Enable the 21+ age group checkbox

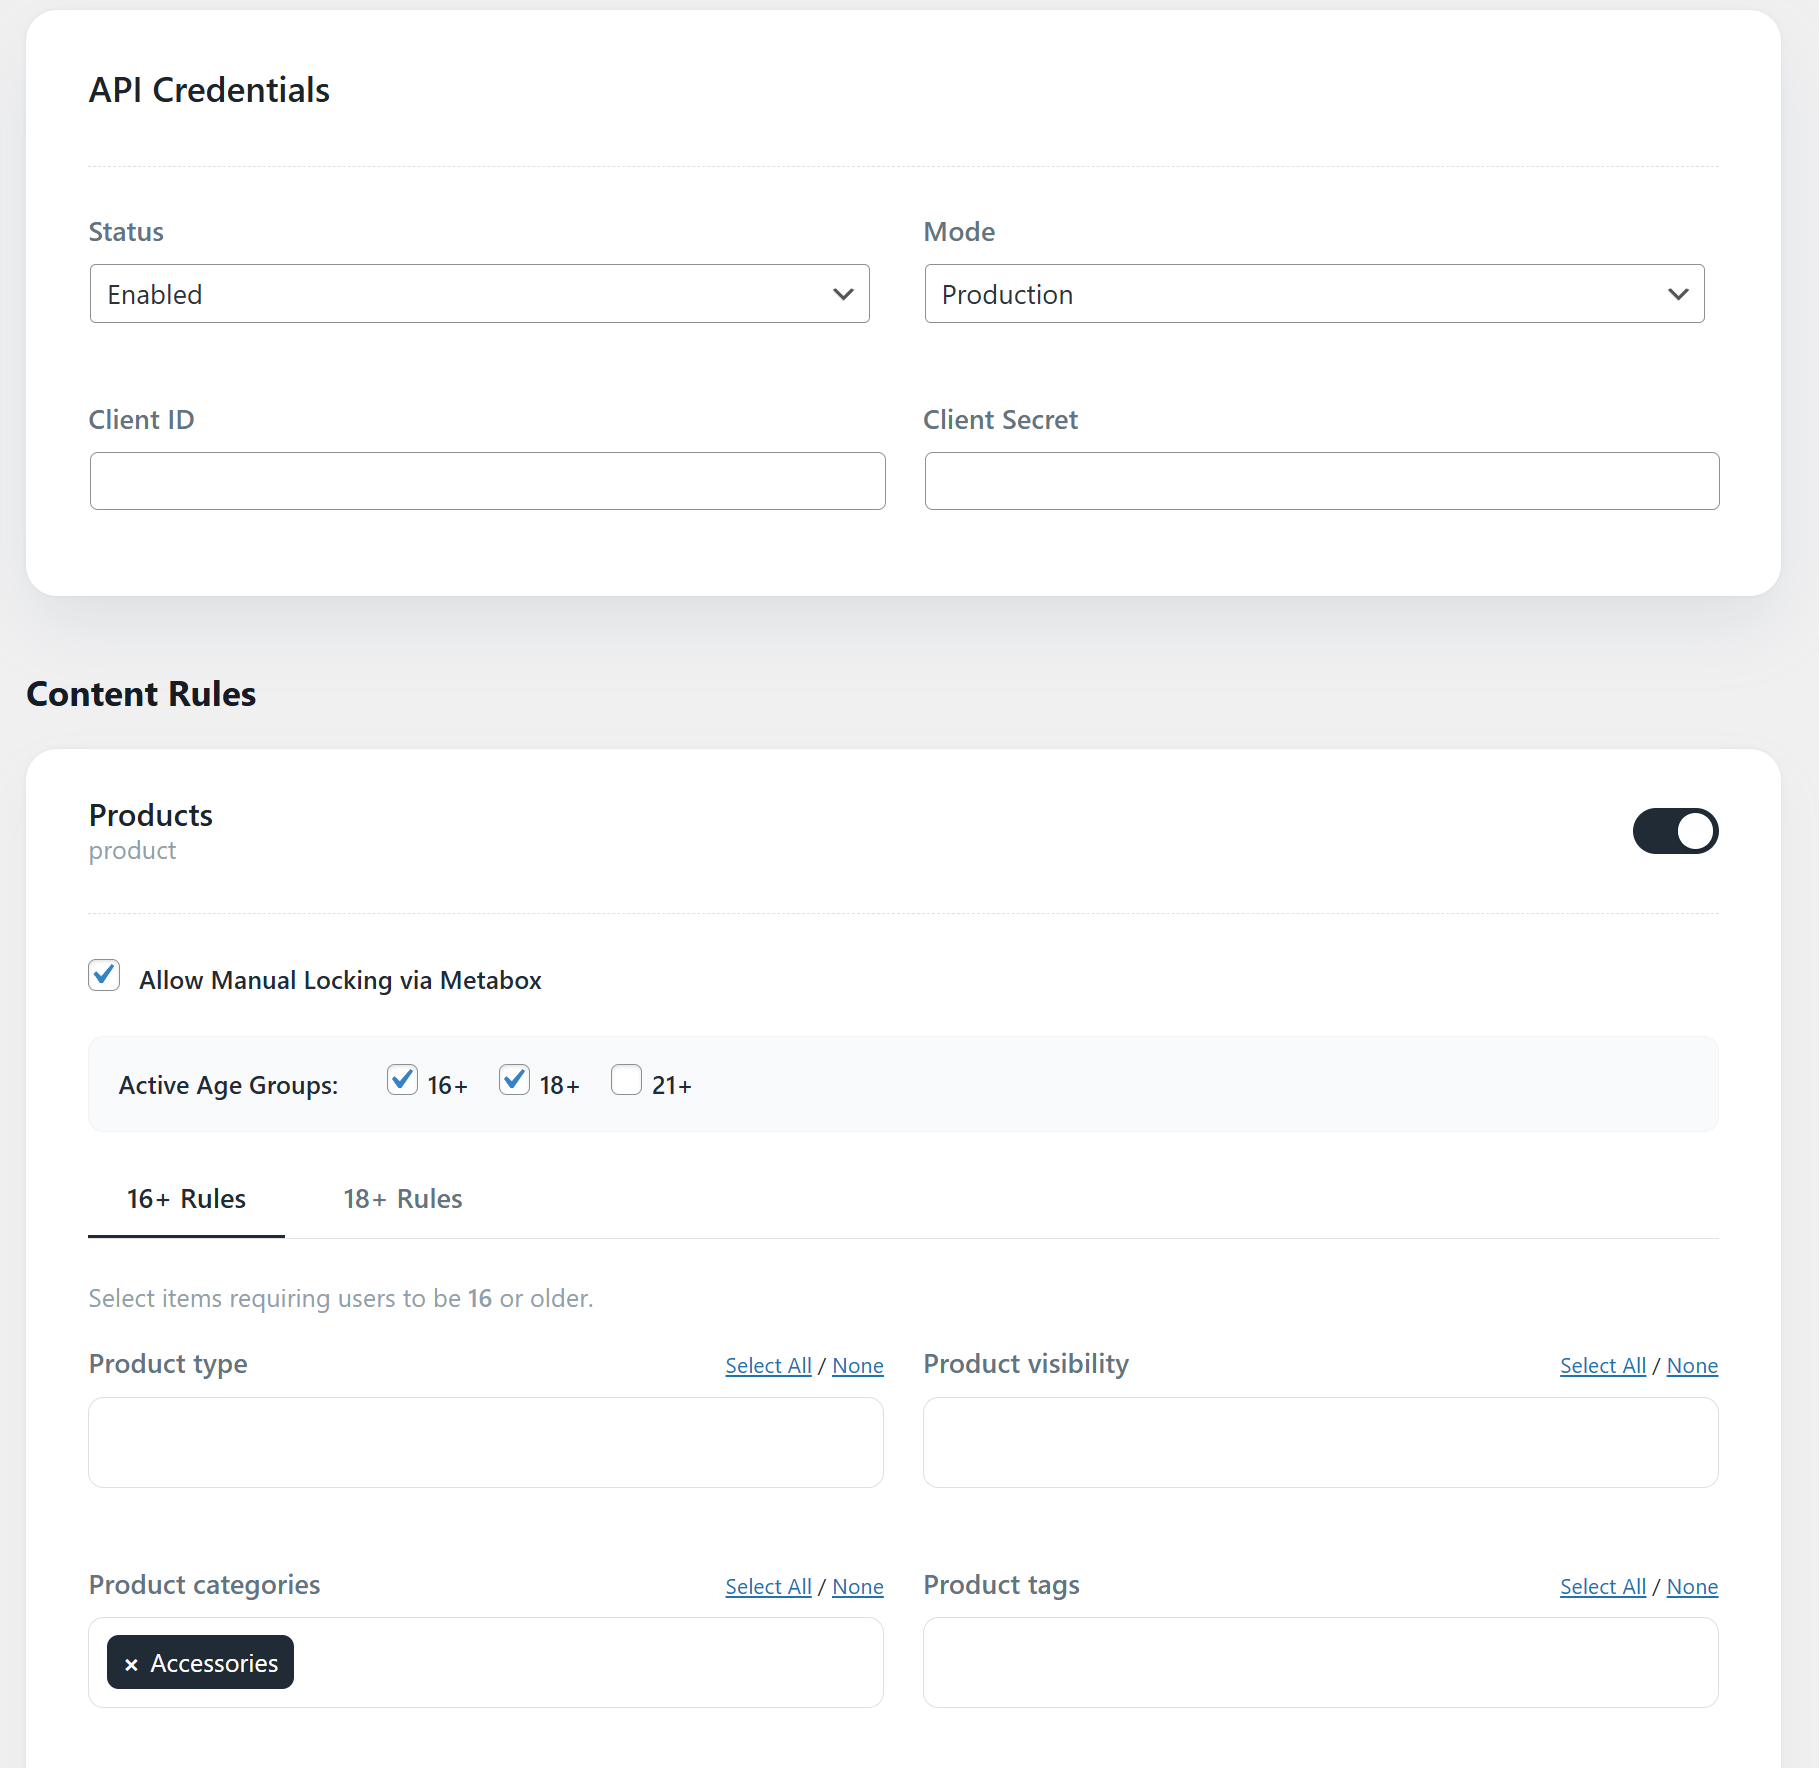point(626,1080)
